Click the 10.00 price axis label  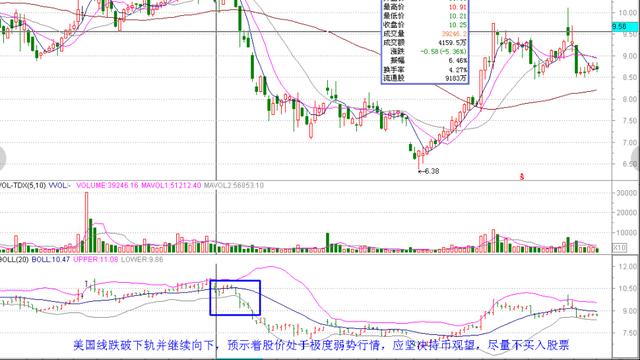[627, 13]
